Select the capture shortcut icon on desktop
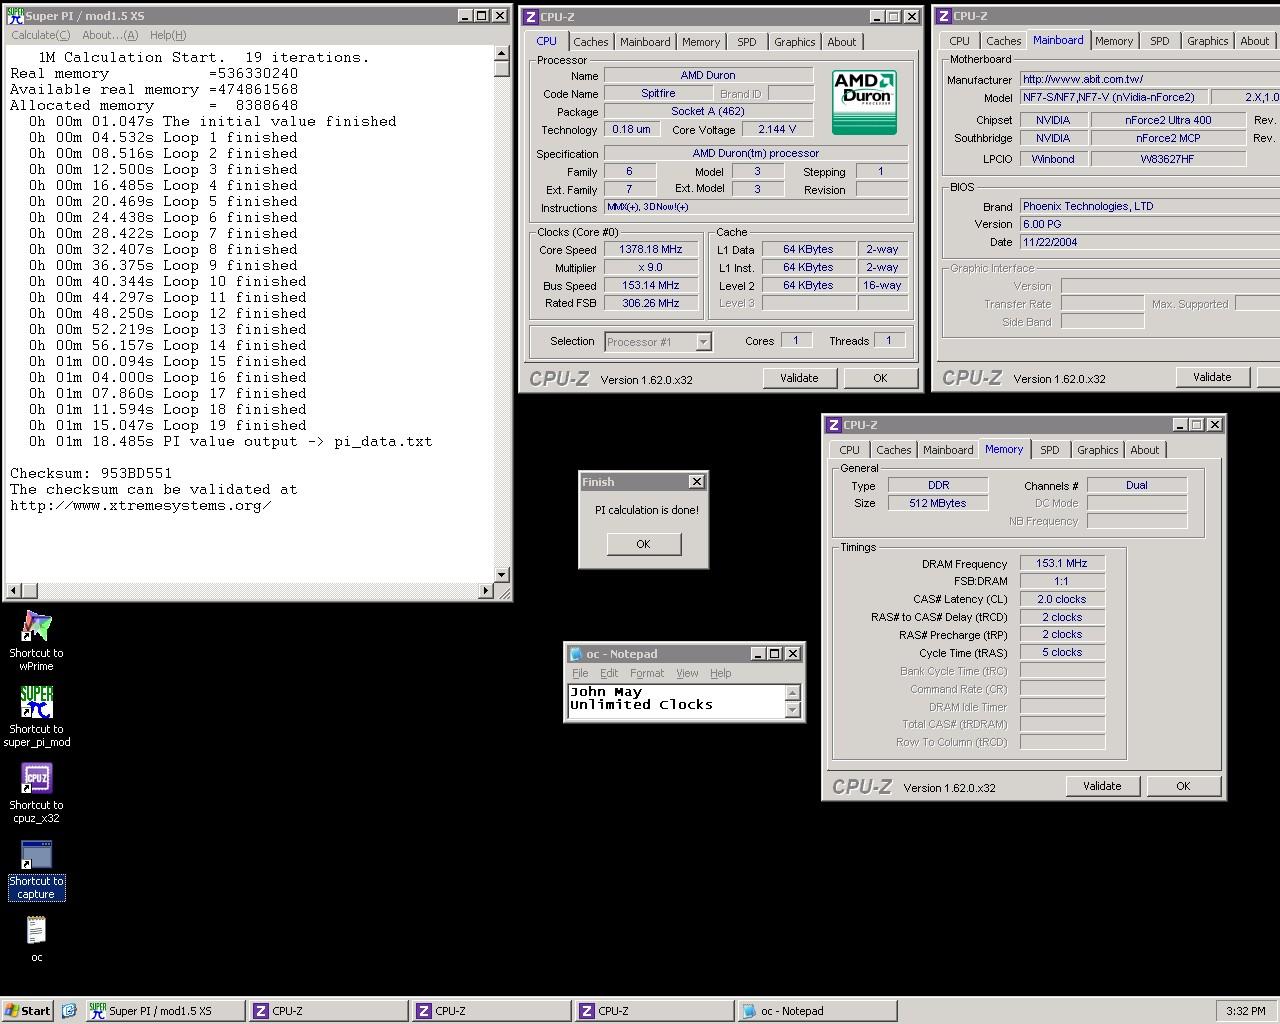This screenshot has height=1024, width=1280. [x=36, y=869]
